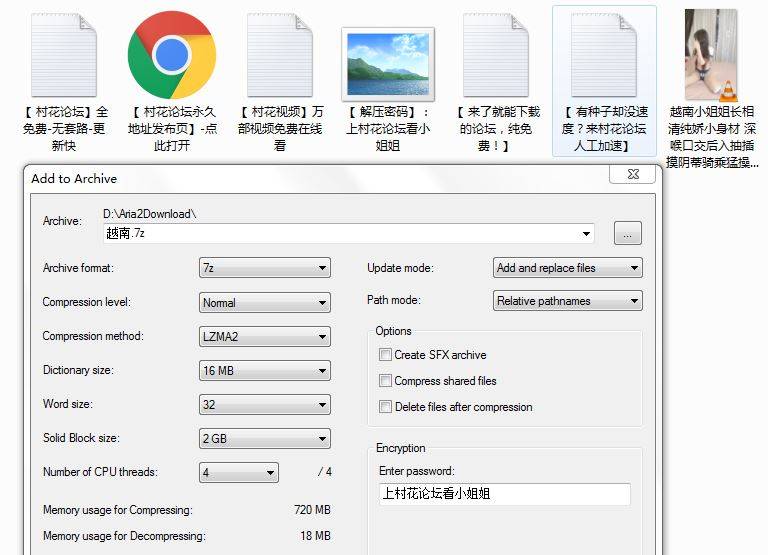
Task: Check Delete files after compression
Action: [x=386, y=407]
